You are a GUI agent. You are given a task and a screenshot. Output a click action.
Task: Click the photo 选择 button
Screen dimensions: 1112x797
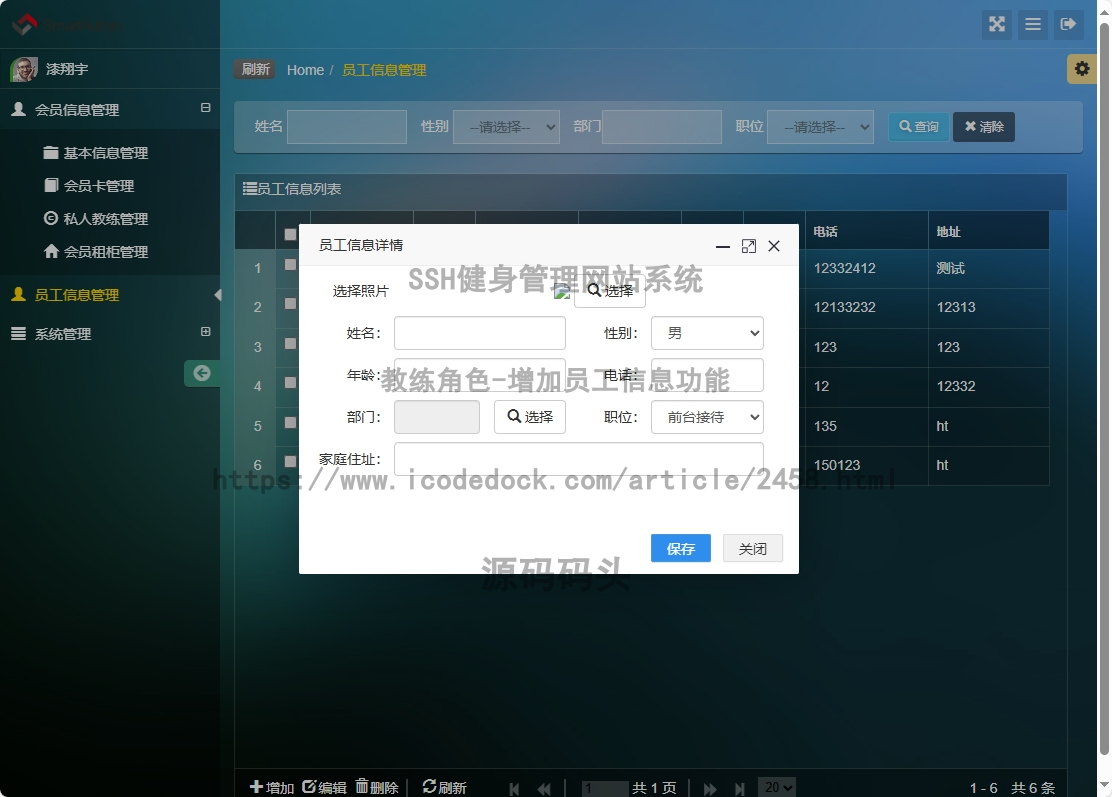tap(610, 291)
